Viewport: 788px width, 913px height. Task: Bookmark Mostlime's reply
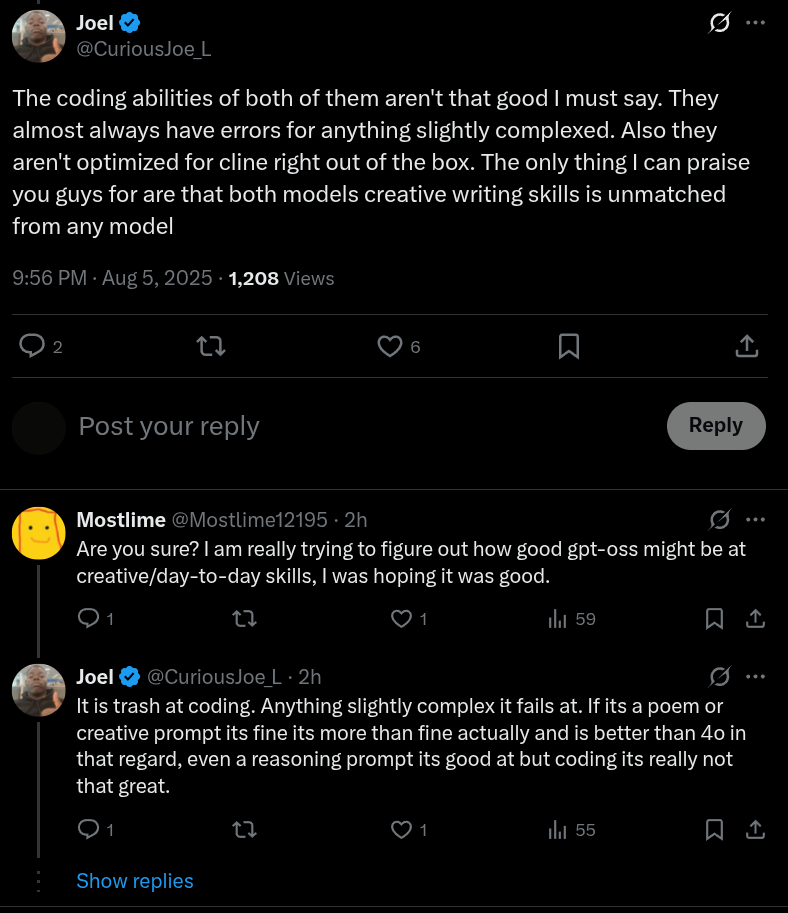714,619
